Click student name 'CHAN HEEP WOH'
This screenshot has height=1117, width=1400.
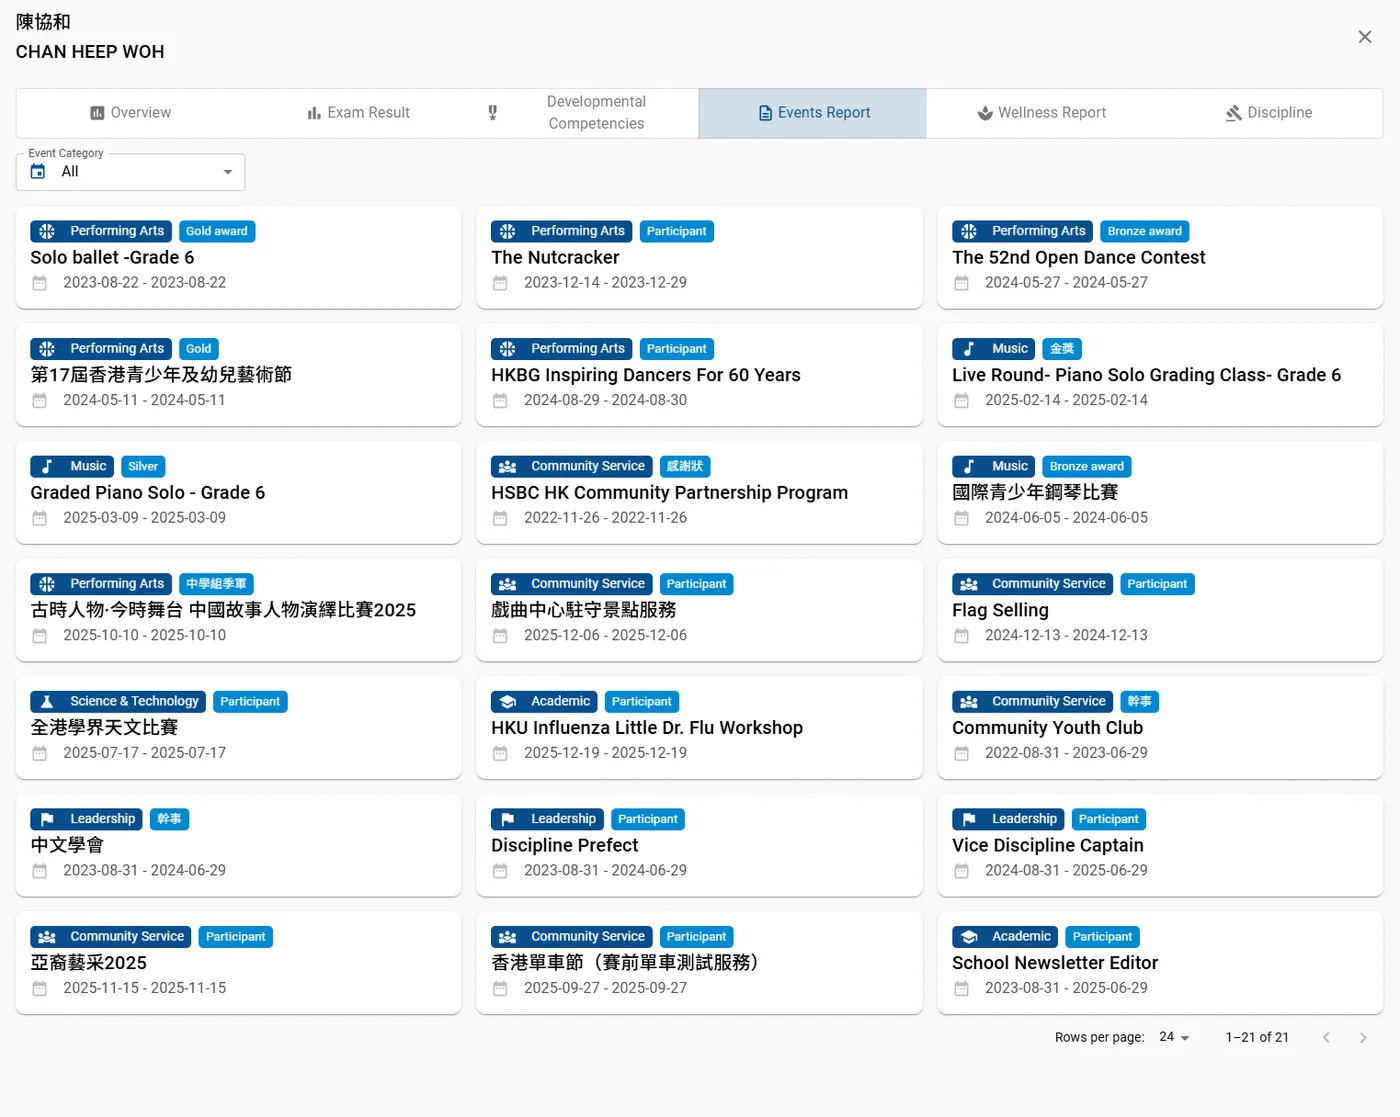coord(90,52)
